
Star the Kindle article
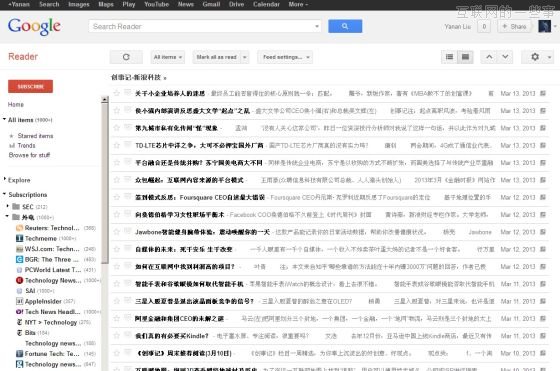pos(116,336)
